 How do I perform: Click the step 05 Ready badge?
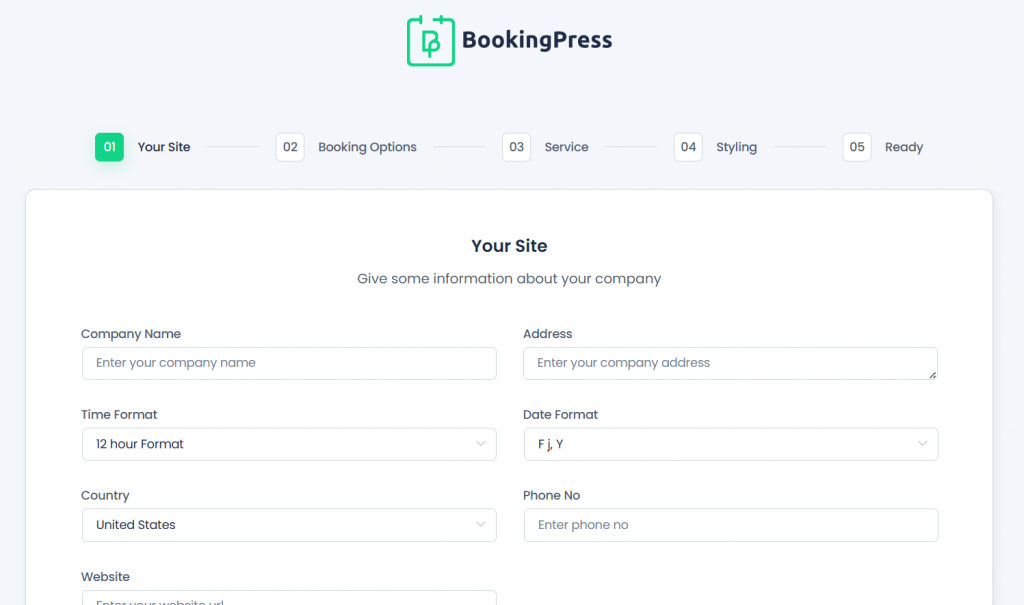point(857,146)
